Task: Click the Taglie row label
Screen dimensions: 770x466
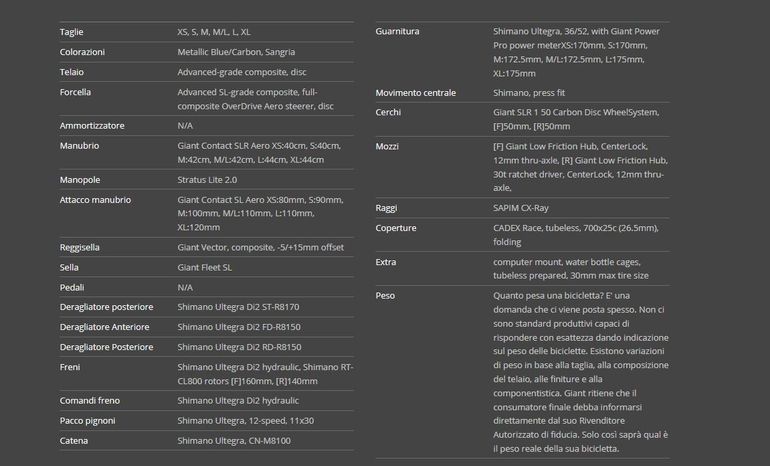Action: 71,32
